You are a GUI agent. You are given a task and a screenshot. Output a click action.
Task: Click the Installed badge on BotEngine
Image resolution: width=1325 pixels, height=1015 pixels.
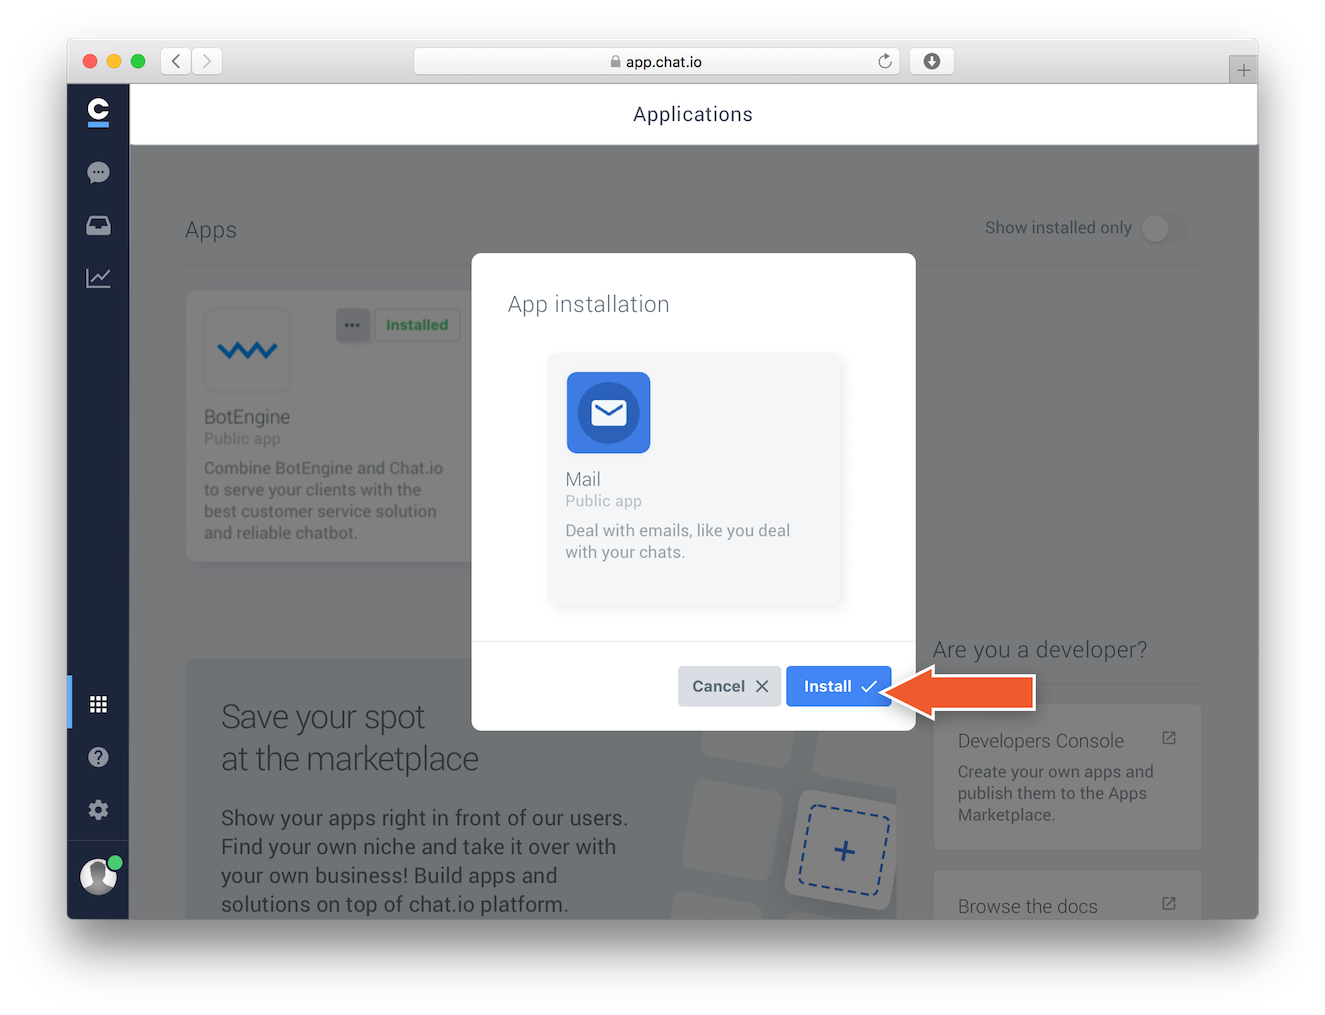click(417, 325)
